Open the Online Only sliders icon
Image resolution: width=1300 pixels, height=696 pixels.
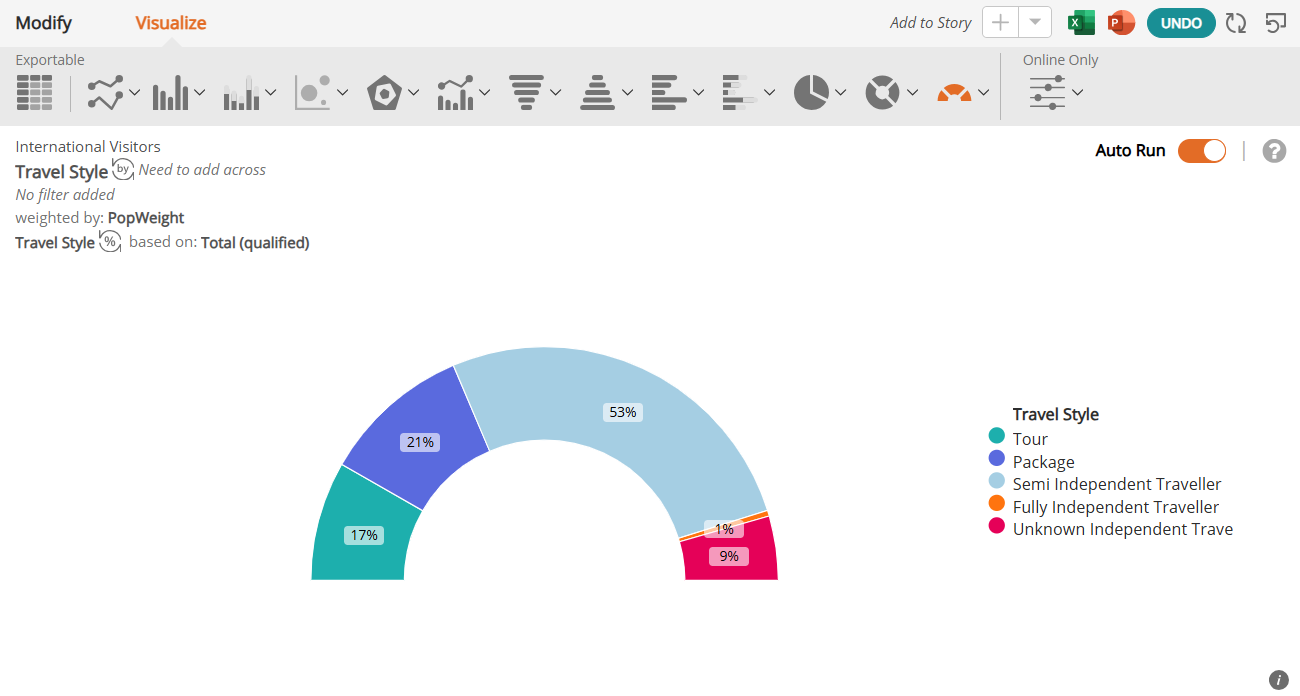(x=1047, y=93)
